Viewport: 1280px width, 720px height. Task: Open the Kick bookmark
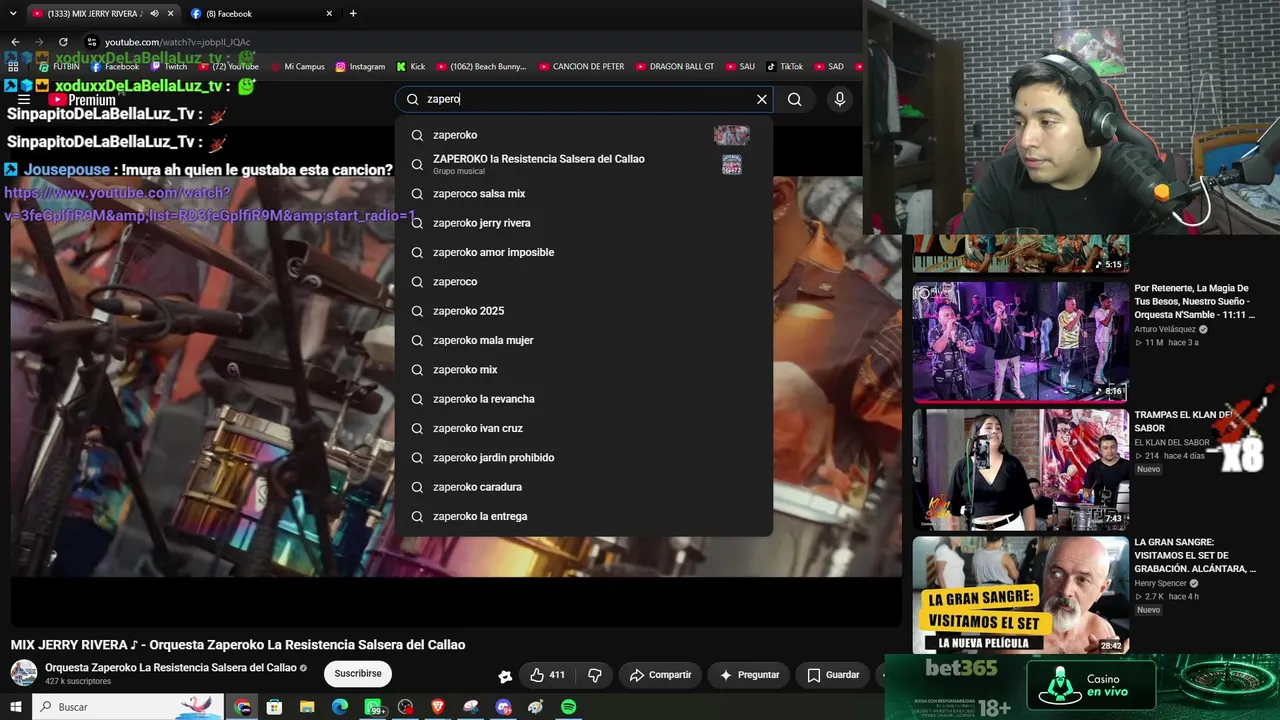[x=411, y=67]
